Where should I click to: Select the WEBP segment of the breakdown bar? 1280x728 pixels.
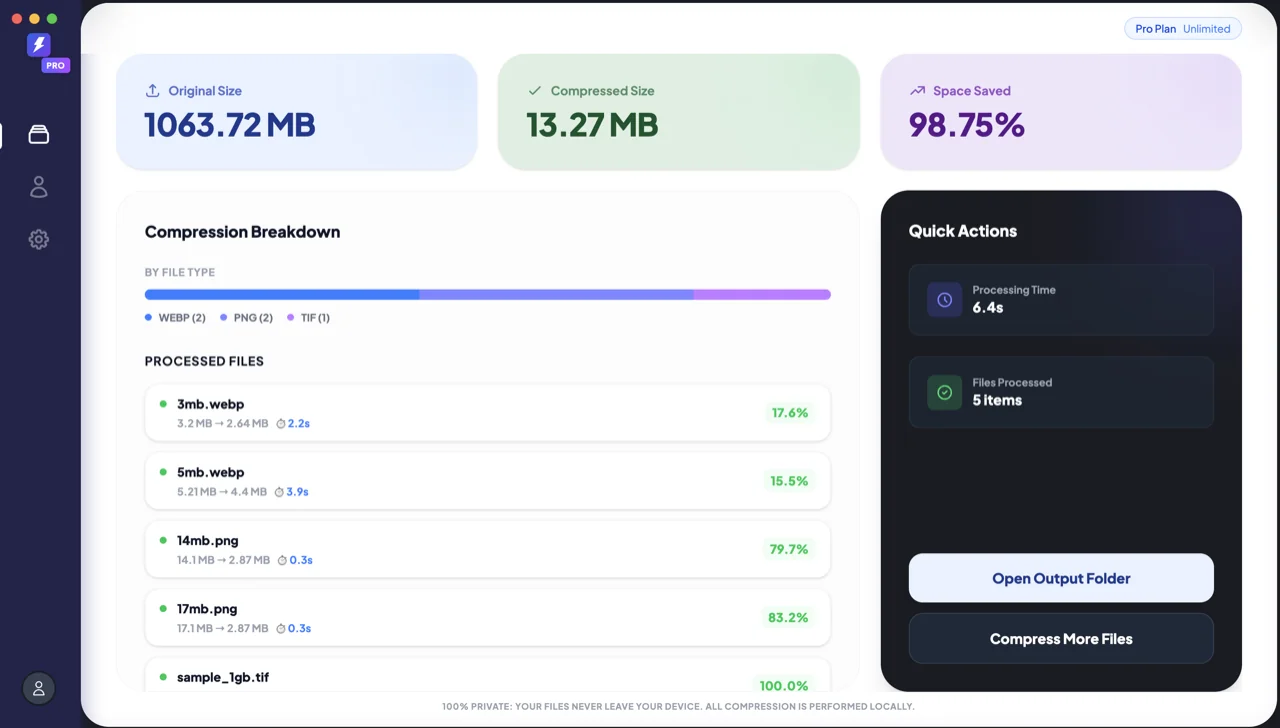coord(282,295)
